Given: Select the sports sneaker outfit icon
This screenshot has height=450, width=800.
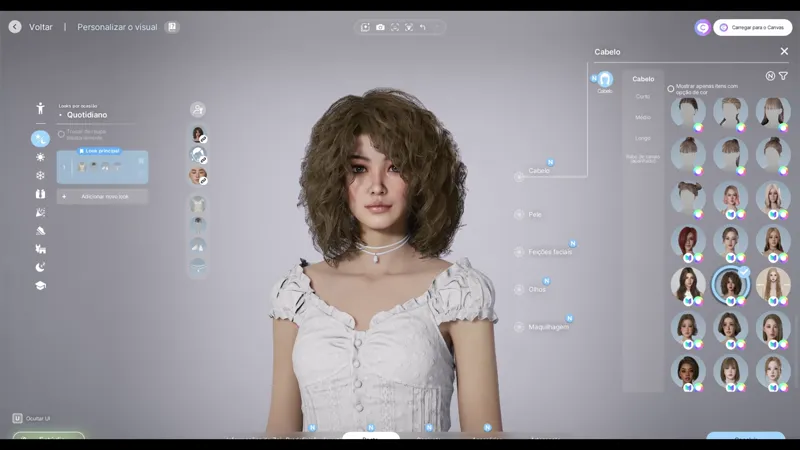Looking at the screenshot, I should point(40,231).
